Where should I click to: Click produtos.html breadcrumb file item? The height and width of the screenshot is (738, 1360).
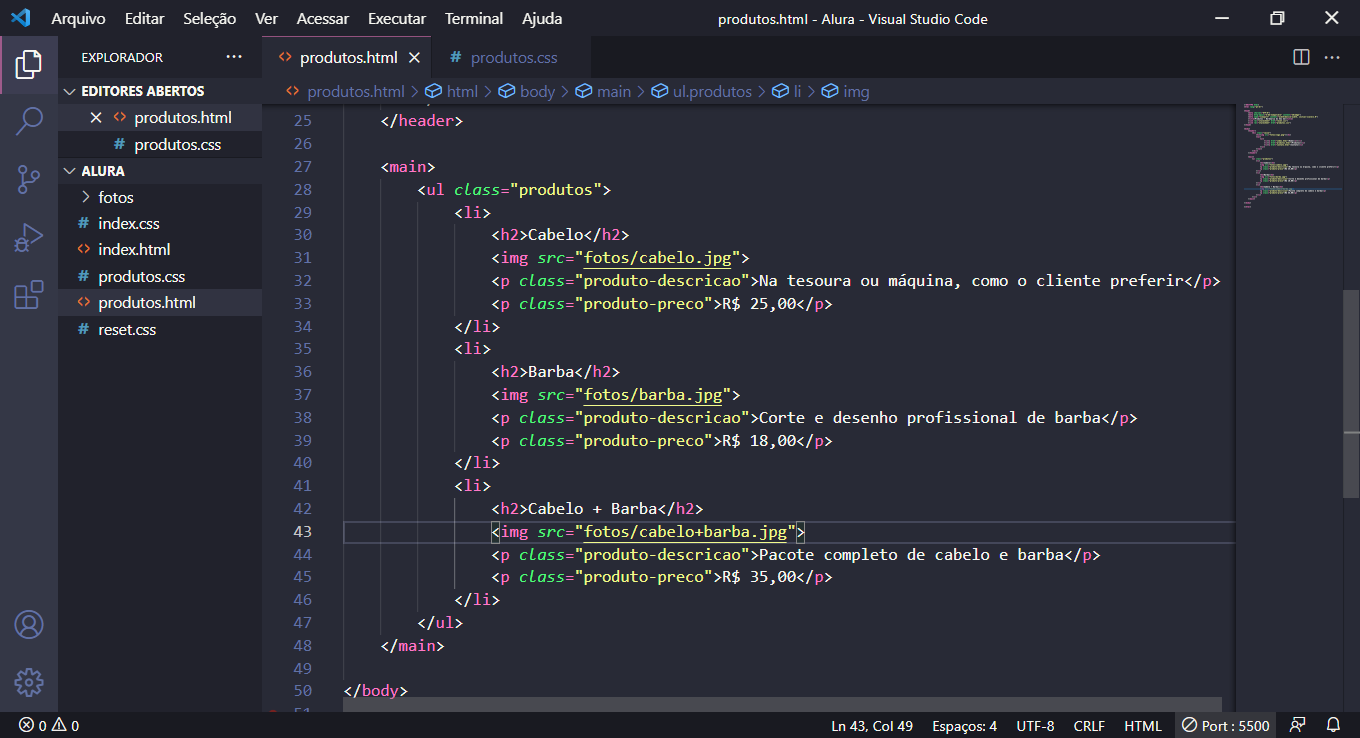[x=345, y=91]
